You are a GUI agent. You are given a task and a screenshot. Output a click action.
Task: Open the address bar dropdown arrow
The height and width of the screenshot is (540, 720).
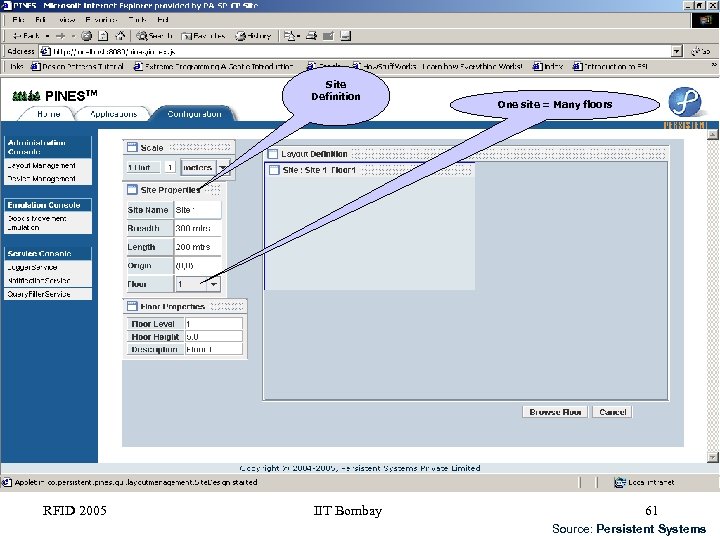676,51
